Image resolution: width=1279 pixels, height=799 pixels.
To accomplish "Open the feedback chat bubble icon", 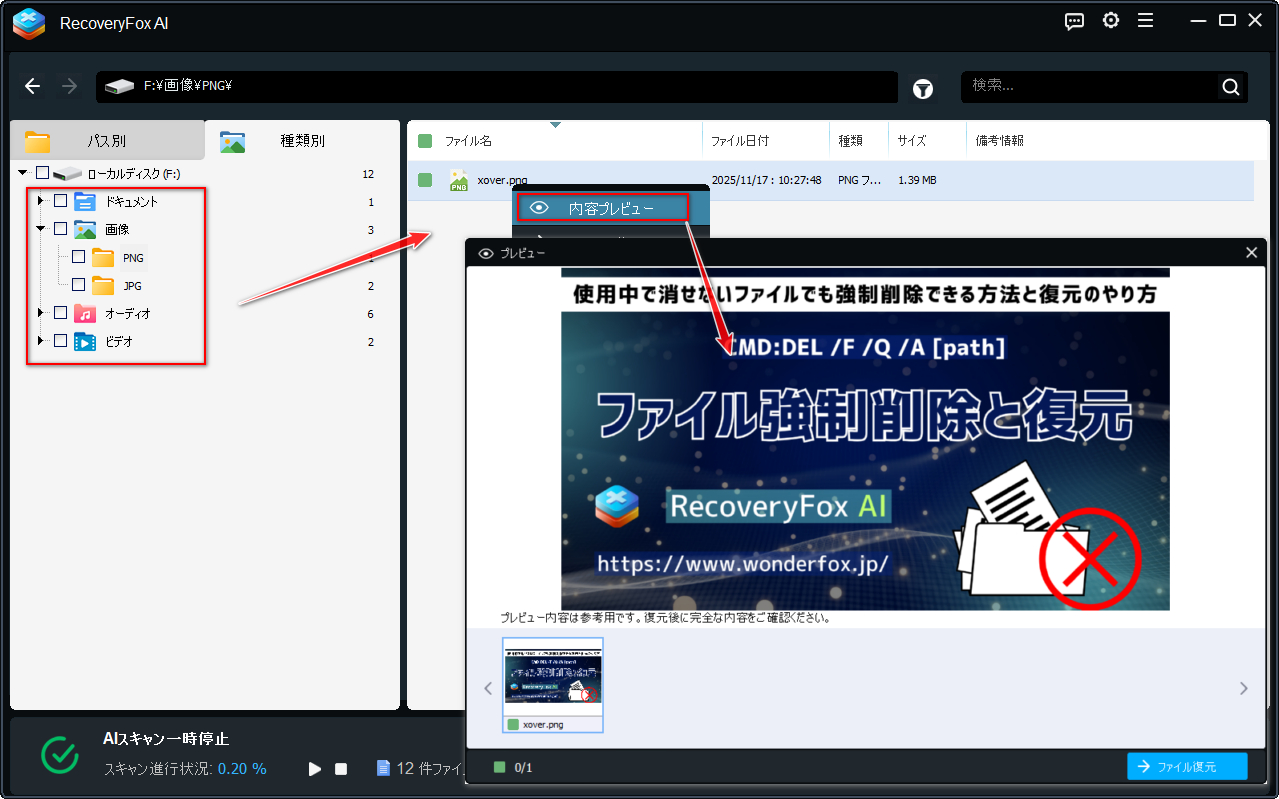I will click(x=1074, y=20).
